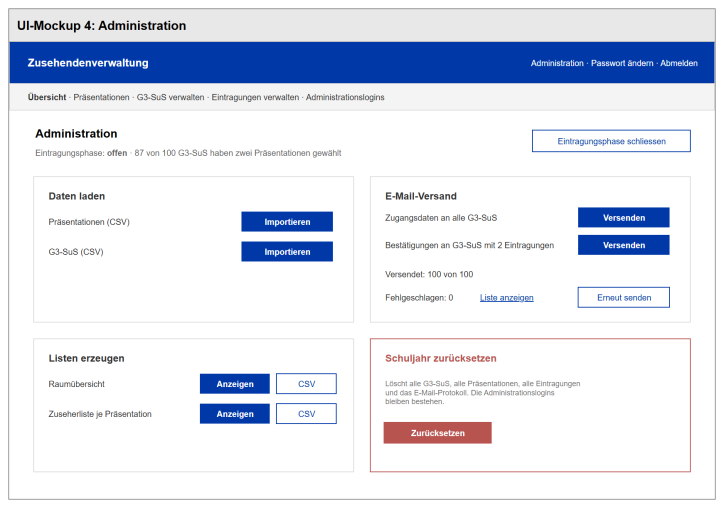
Task: Click the 'Zuseherliste je Präsentation' label
Action: click(x=100, y=414)
